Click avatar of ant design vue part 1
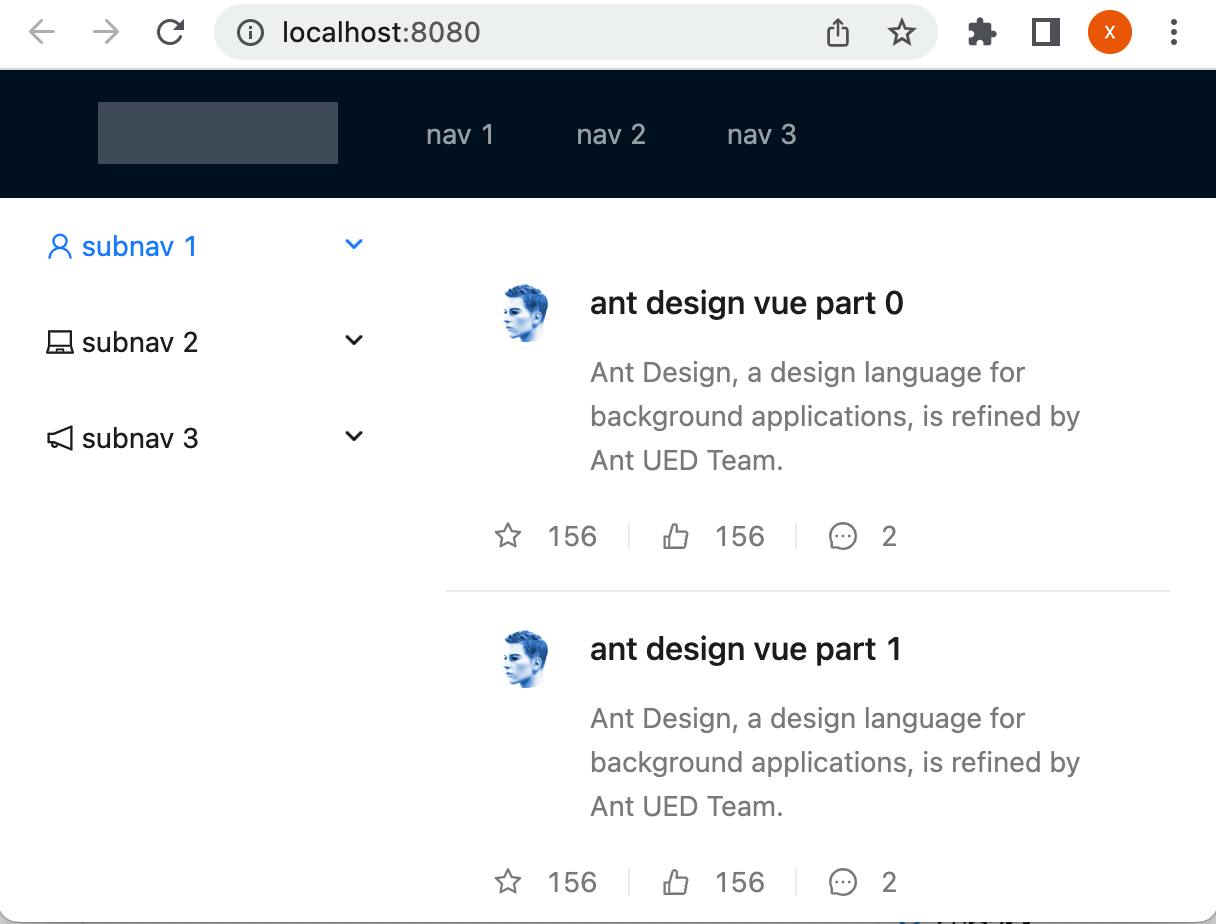Viewport: 1216px width, 924px height. [525, 659]
